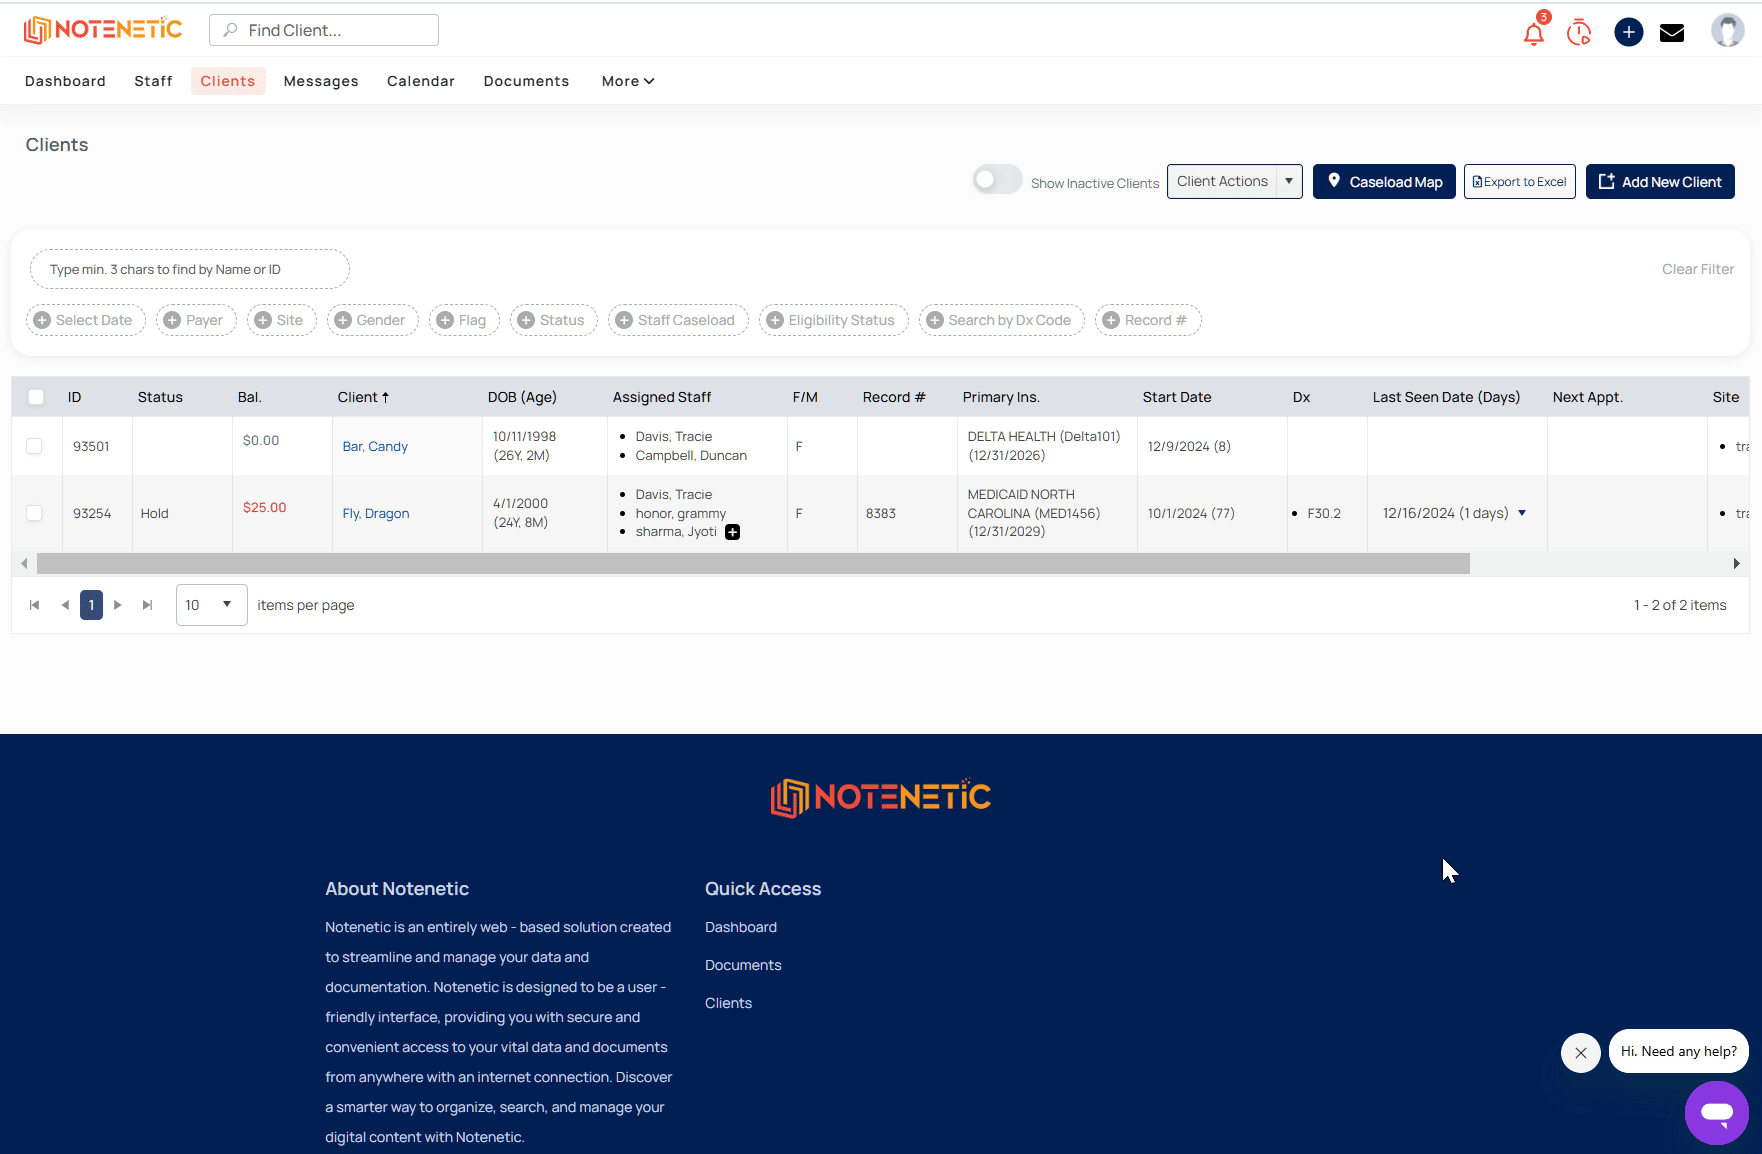Click start date 10/1/2024 (77)
Image resolution: width=1762 pixels, height=1154 pixels.
[1191, 513]
